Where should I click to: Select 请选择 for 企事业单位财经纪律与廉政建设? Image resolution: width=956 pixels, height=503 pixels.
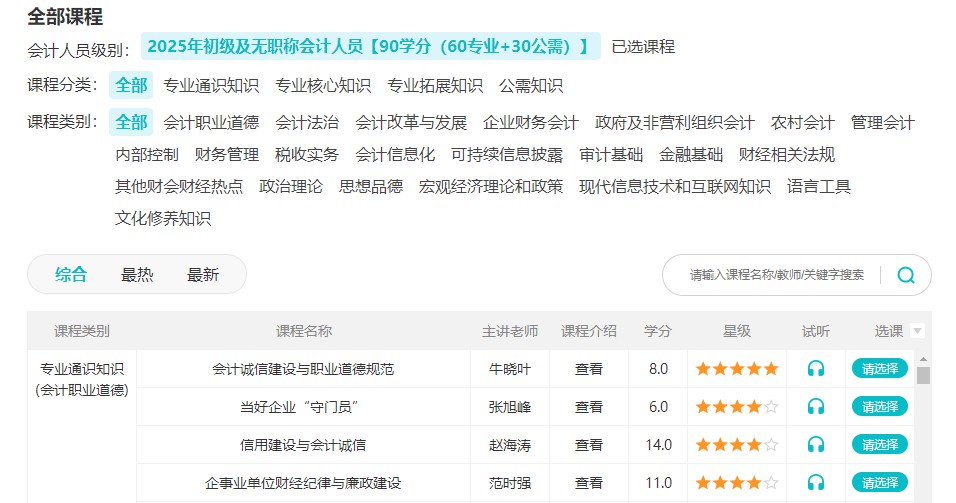click(x=880, y=483)
